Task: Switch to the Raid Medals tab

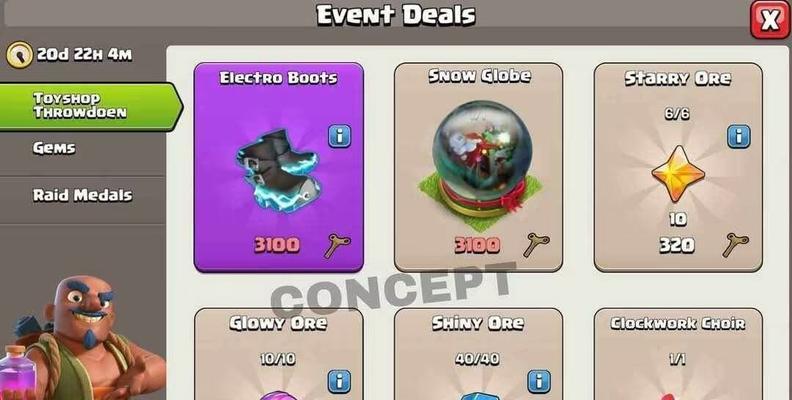Action: 82,196
